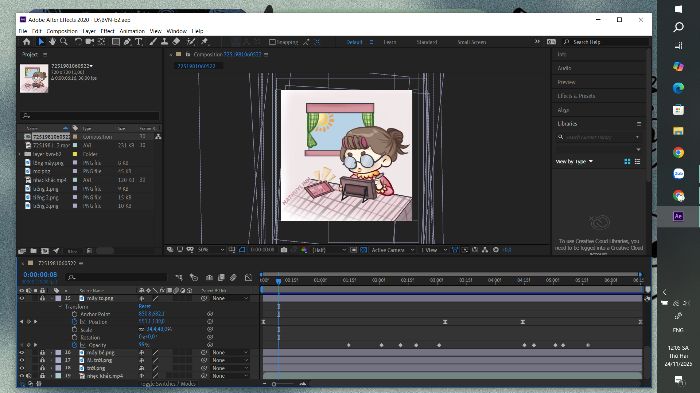The image size is (700, 393).
Task: Open the Effects & Presets panel
Action: coord(576,96)
